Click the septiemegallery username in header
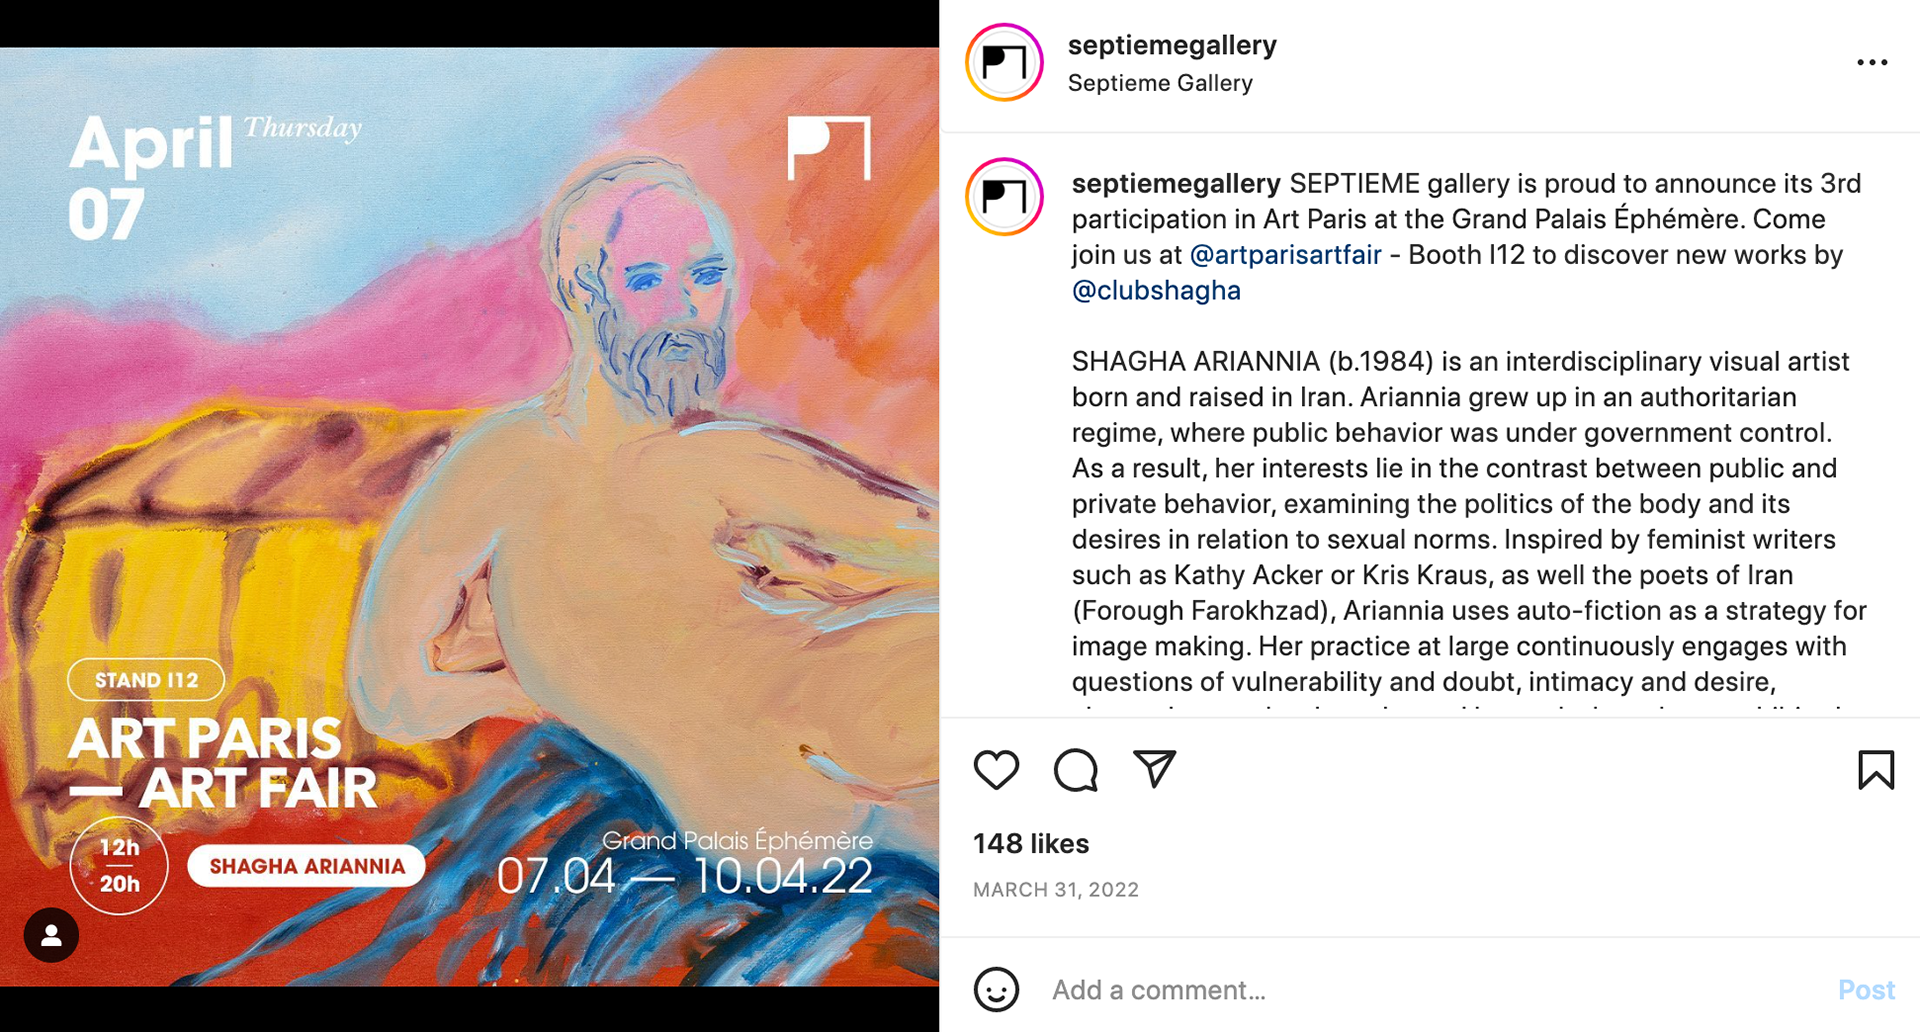The height and width of the screenshot is (1032, 1920). [1172, 45]
